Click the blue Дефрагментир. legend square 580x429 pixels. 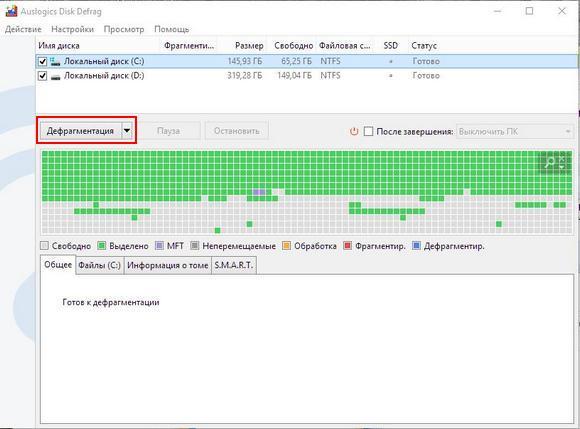click(417, 246)
